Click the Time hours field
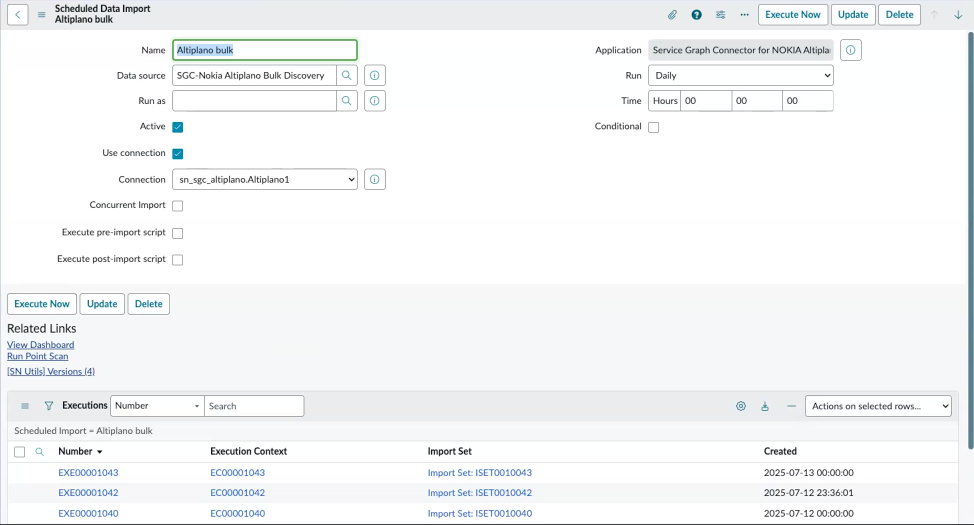 [706, 101]
